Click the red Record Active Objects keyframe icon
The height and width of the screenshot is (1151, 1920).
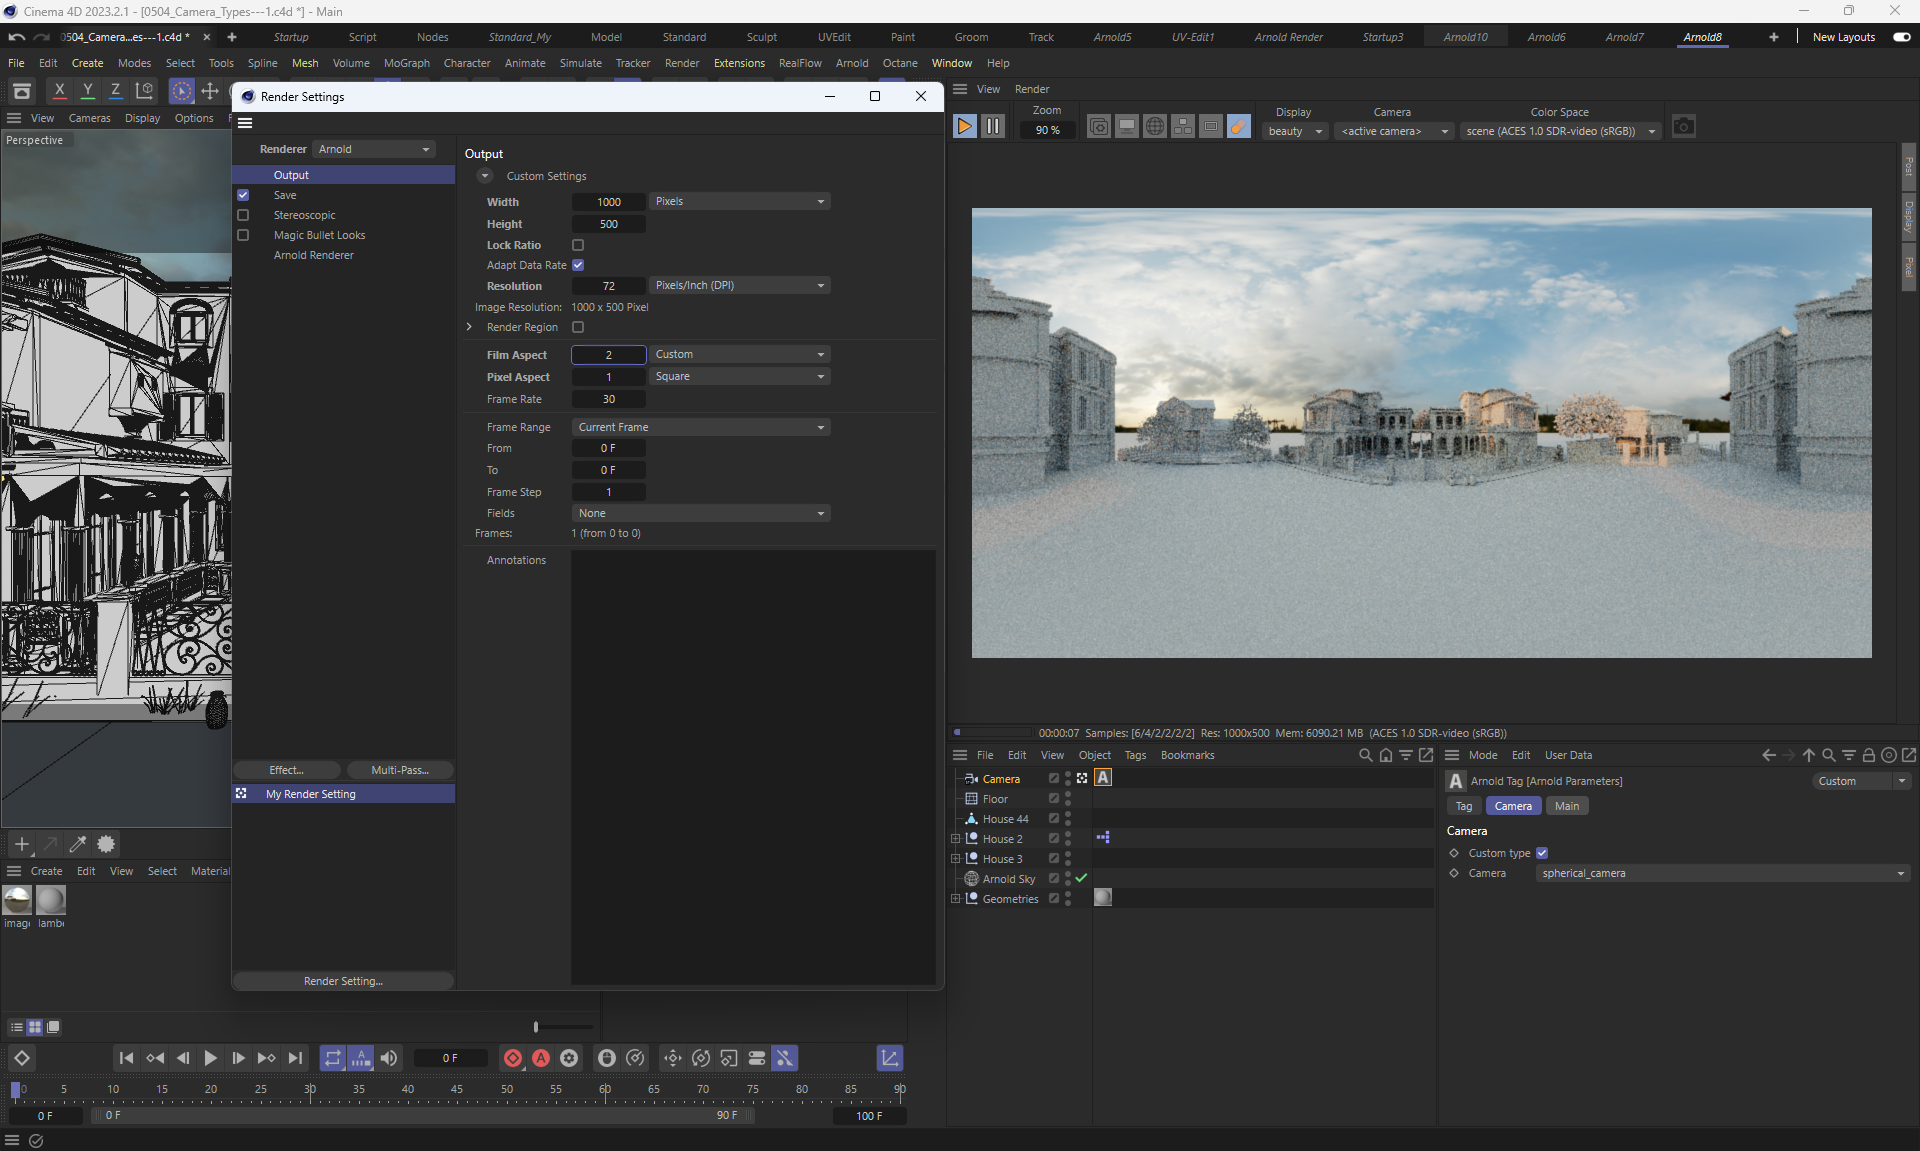tap(513, 1058)
